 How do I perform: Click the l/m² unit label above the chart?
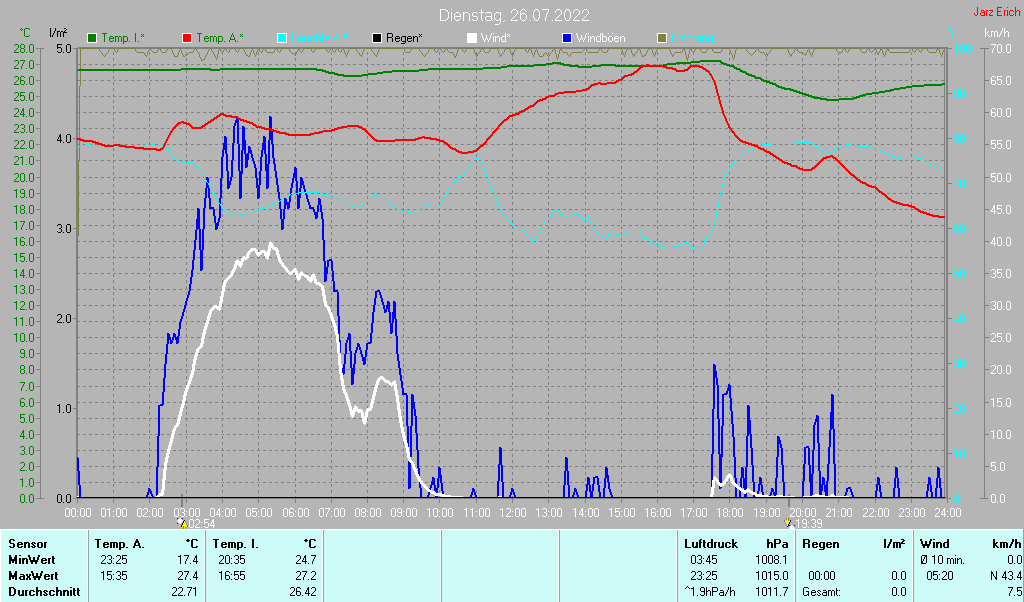[59, 33]
